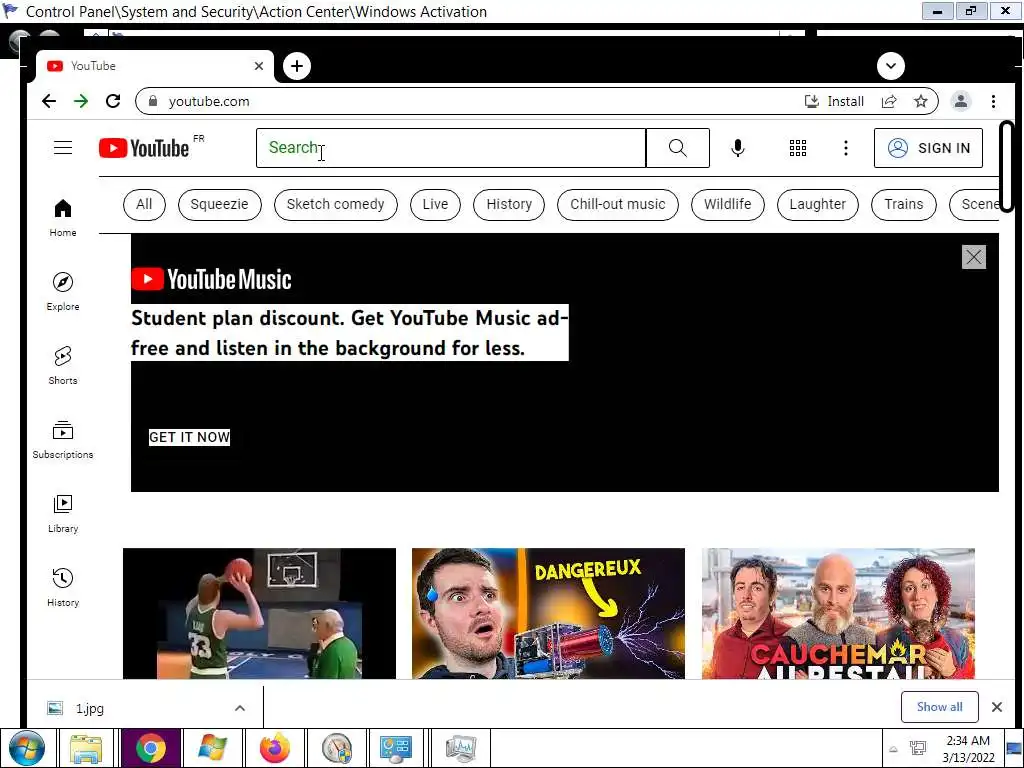Dismiss the downloads bar
Screen dimensions: 1024x768
pos(997,707)
